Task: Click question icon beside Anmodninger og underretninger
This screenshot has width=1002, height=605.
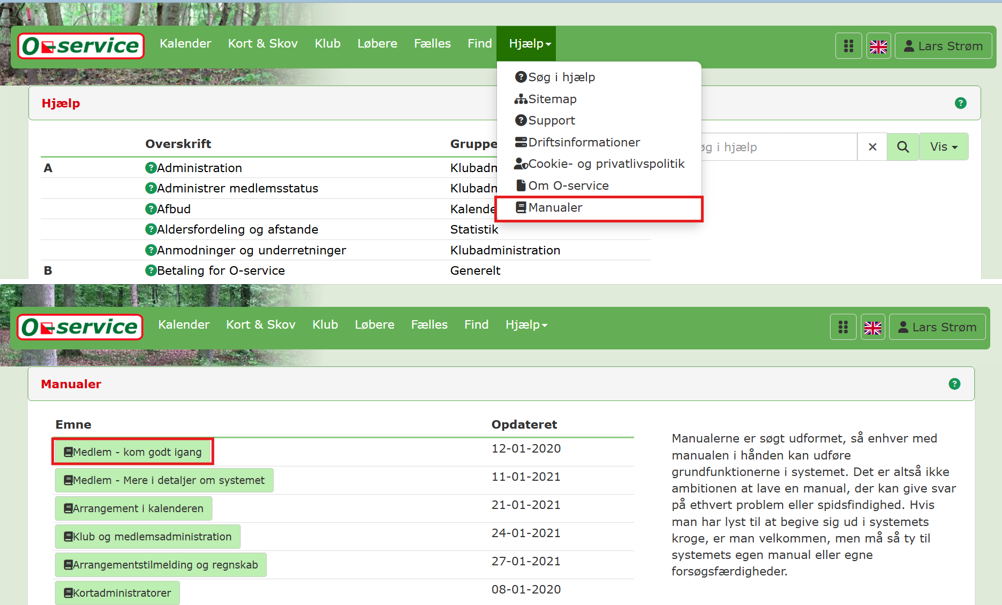Action: (151, 250)
